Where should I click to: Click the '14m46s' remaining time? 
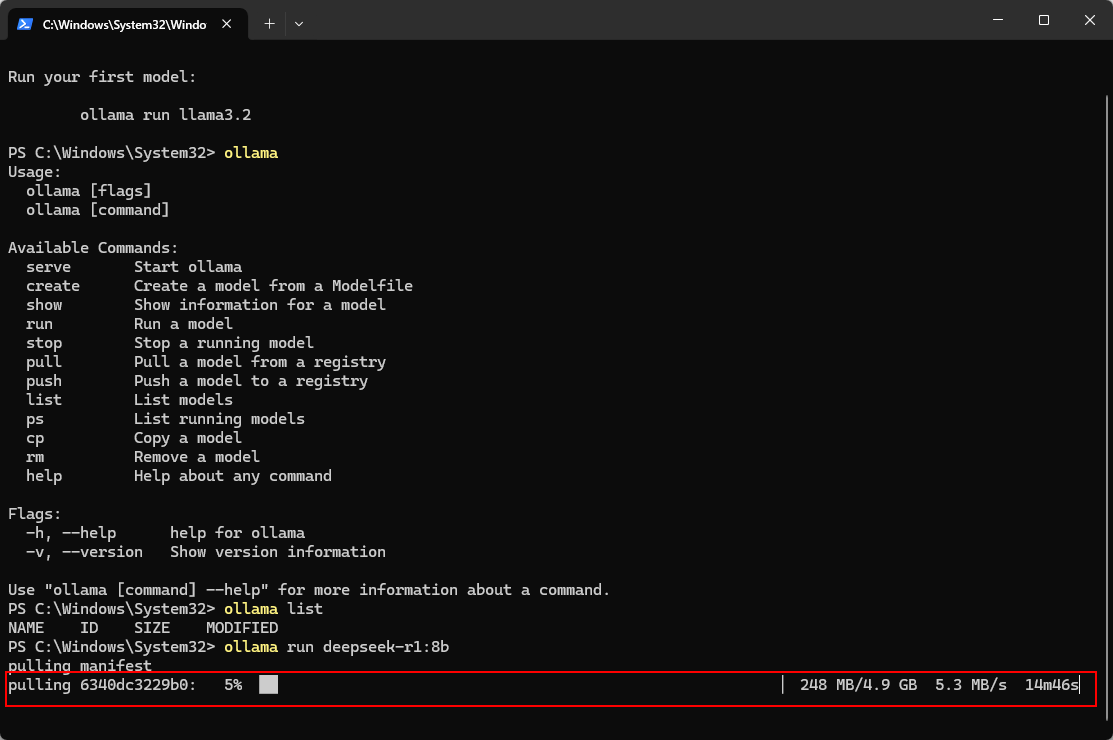[1051, 685]
